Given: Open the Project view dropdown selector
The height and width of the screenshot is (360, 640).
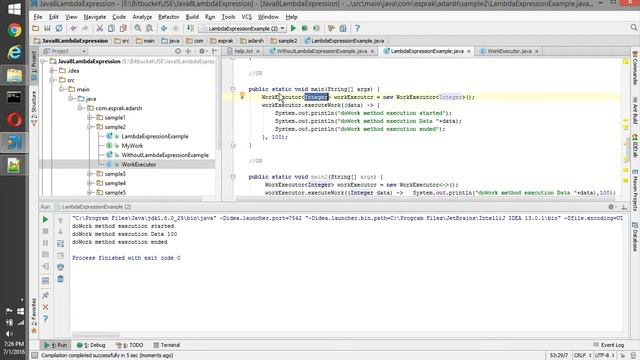Looking at the screenshot, I should pyautogui.click(x=65, y=51).
